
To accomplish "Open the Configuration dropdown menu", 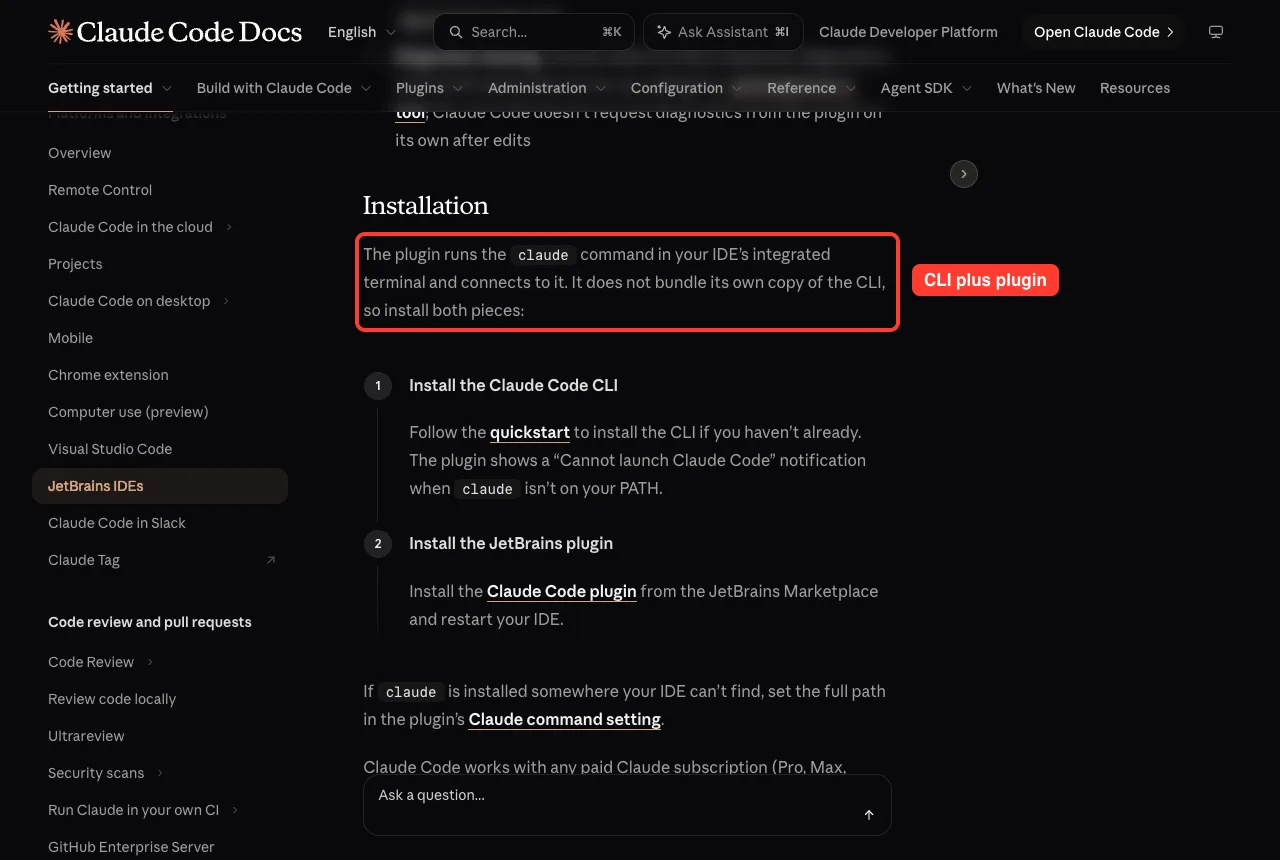I will tap(686, 88).
